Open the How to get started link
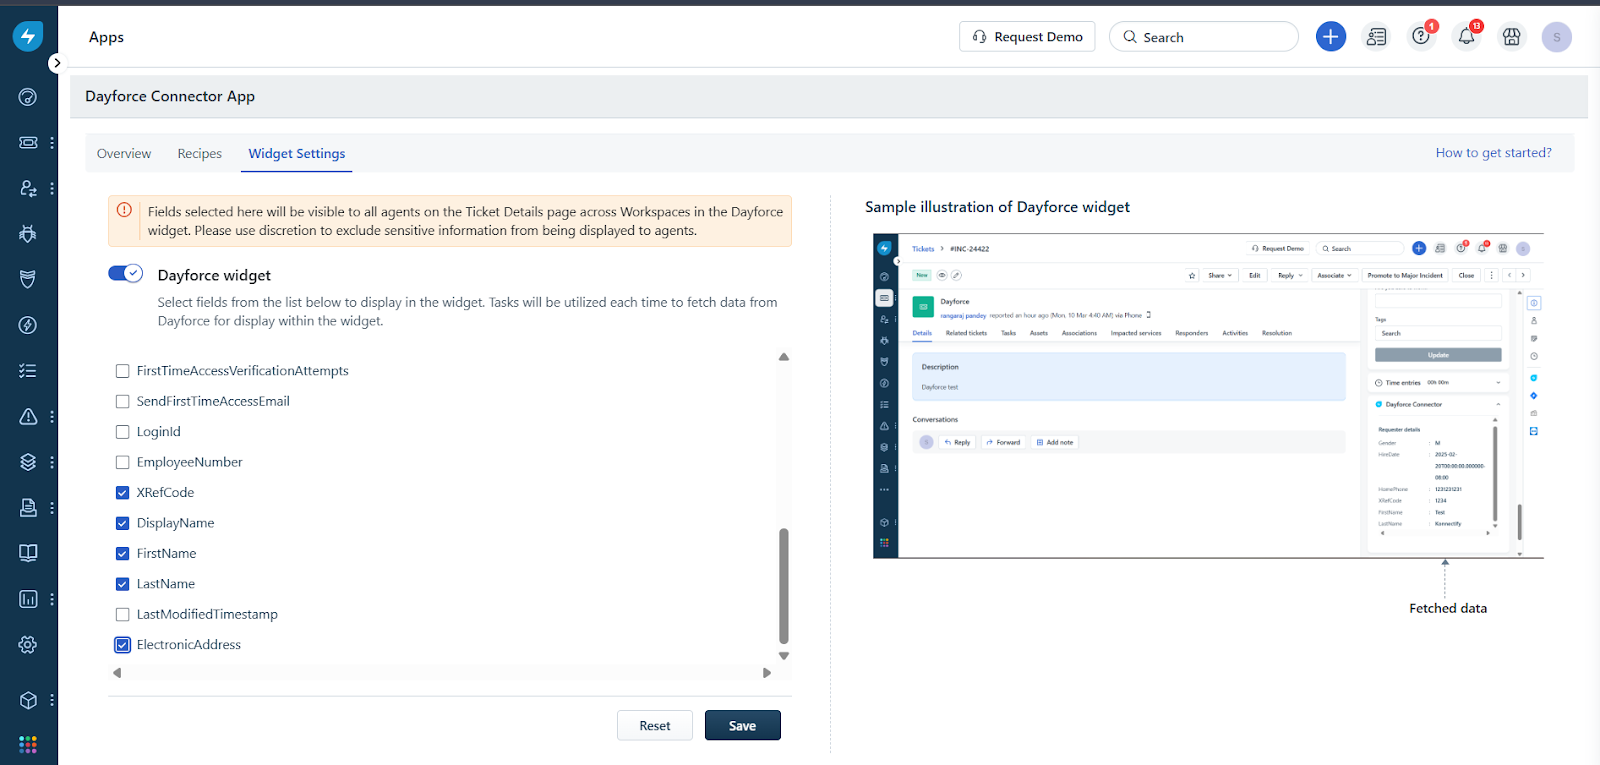The width and height of the screenshot is (1600, 765). [1494, 152]
